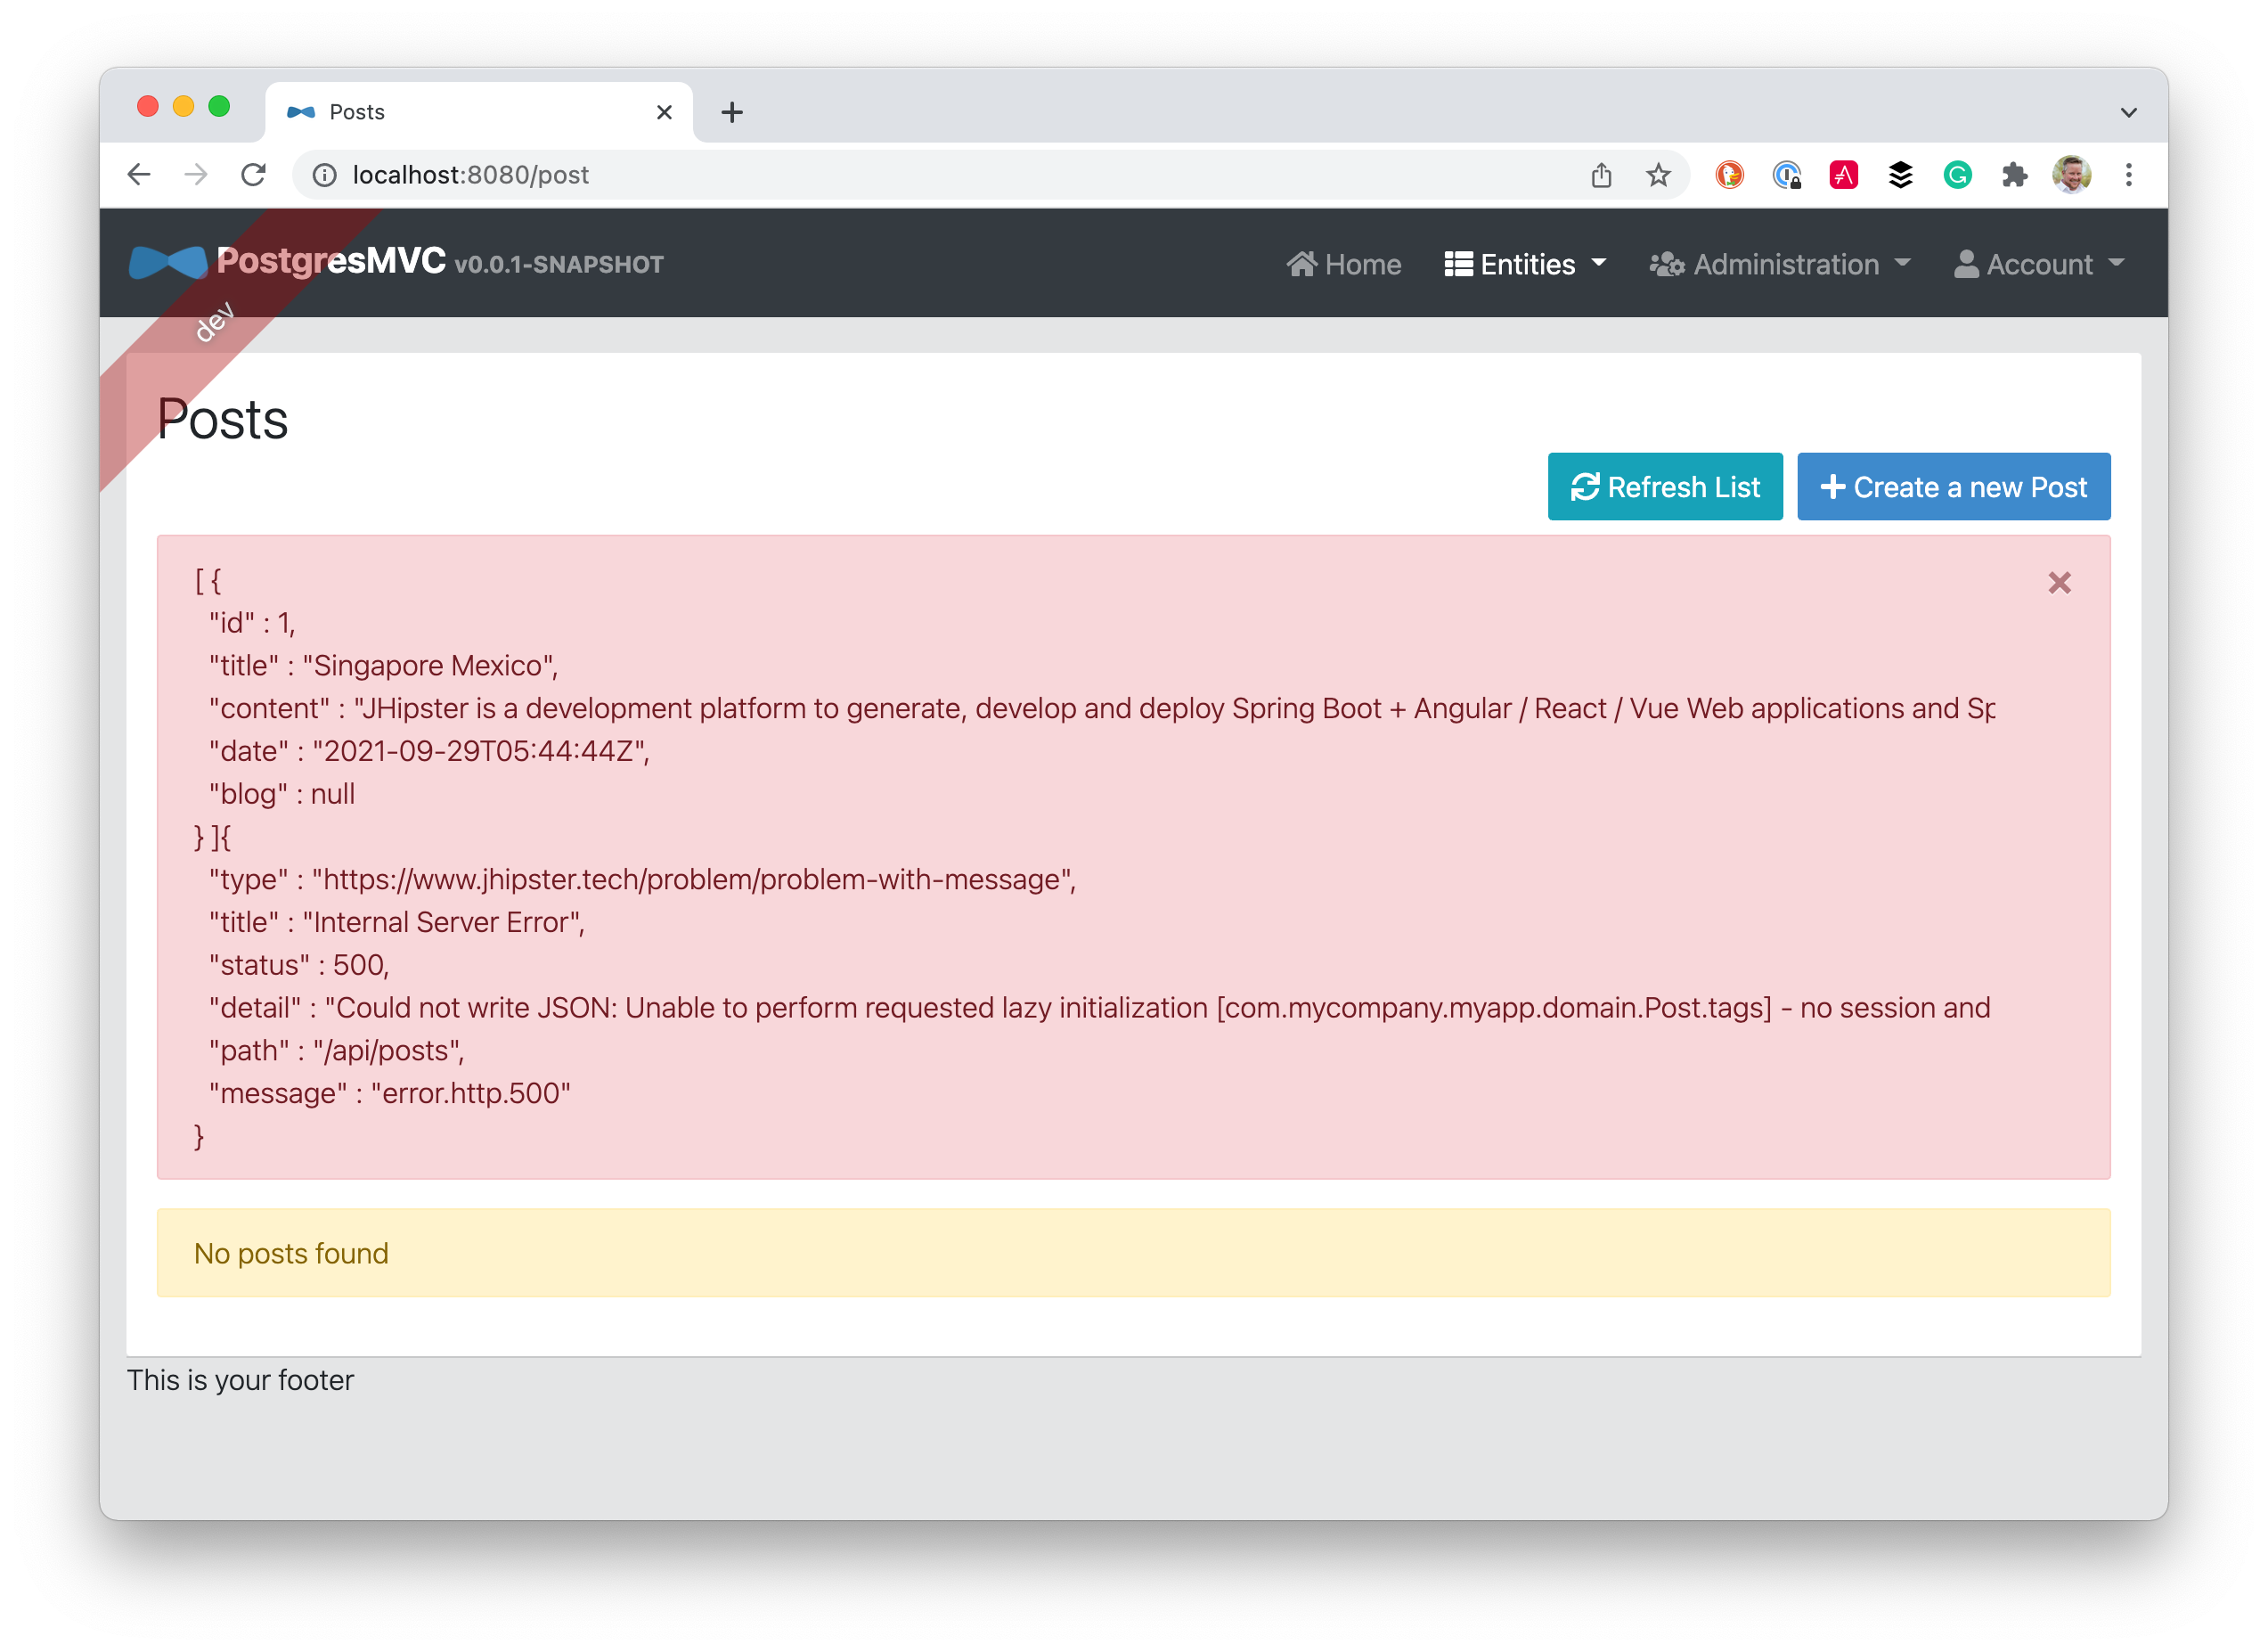The image size is (2268, 1652).
Task: Open the Grammarly extension
Action: 1958,175
